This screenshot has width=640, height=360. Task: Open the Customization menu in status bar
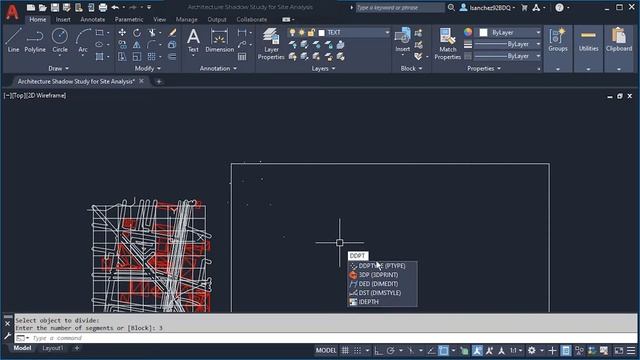coord(631,351)
